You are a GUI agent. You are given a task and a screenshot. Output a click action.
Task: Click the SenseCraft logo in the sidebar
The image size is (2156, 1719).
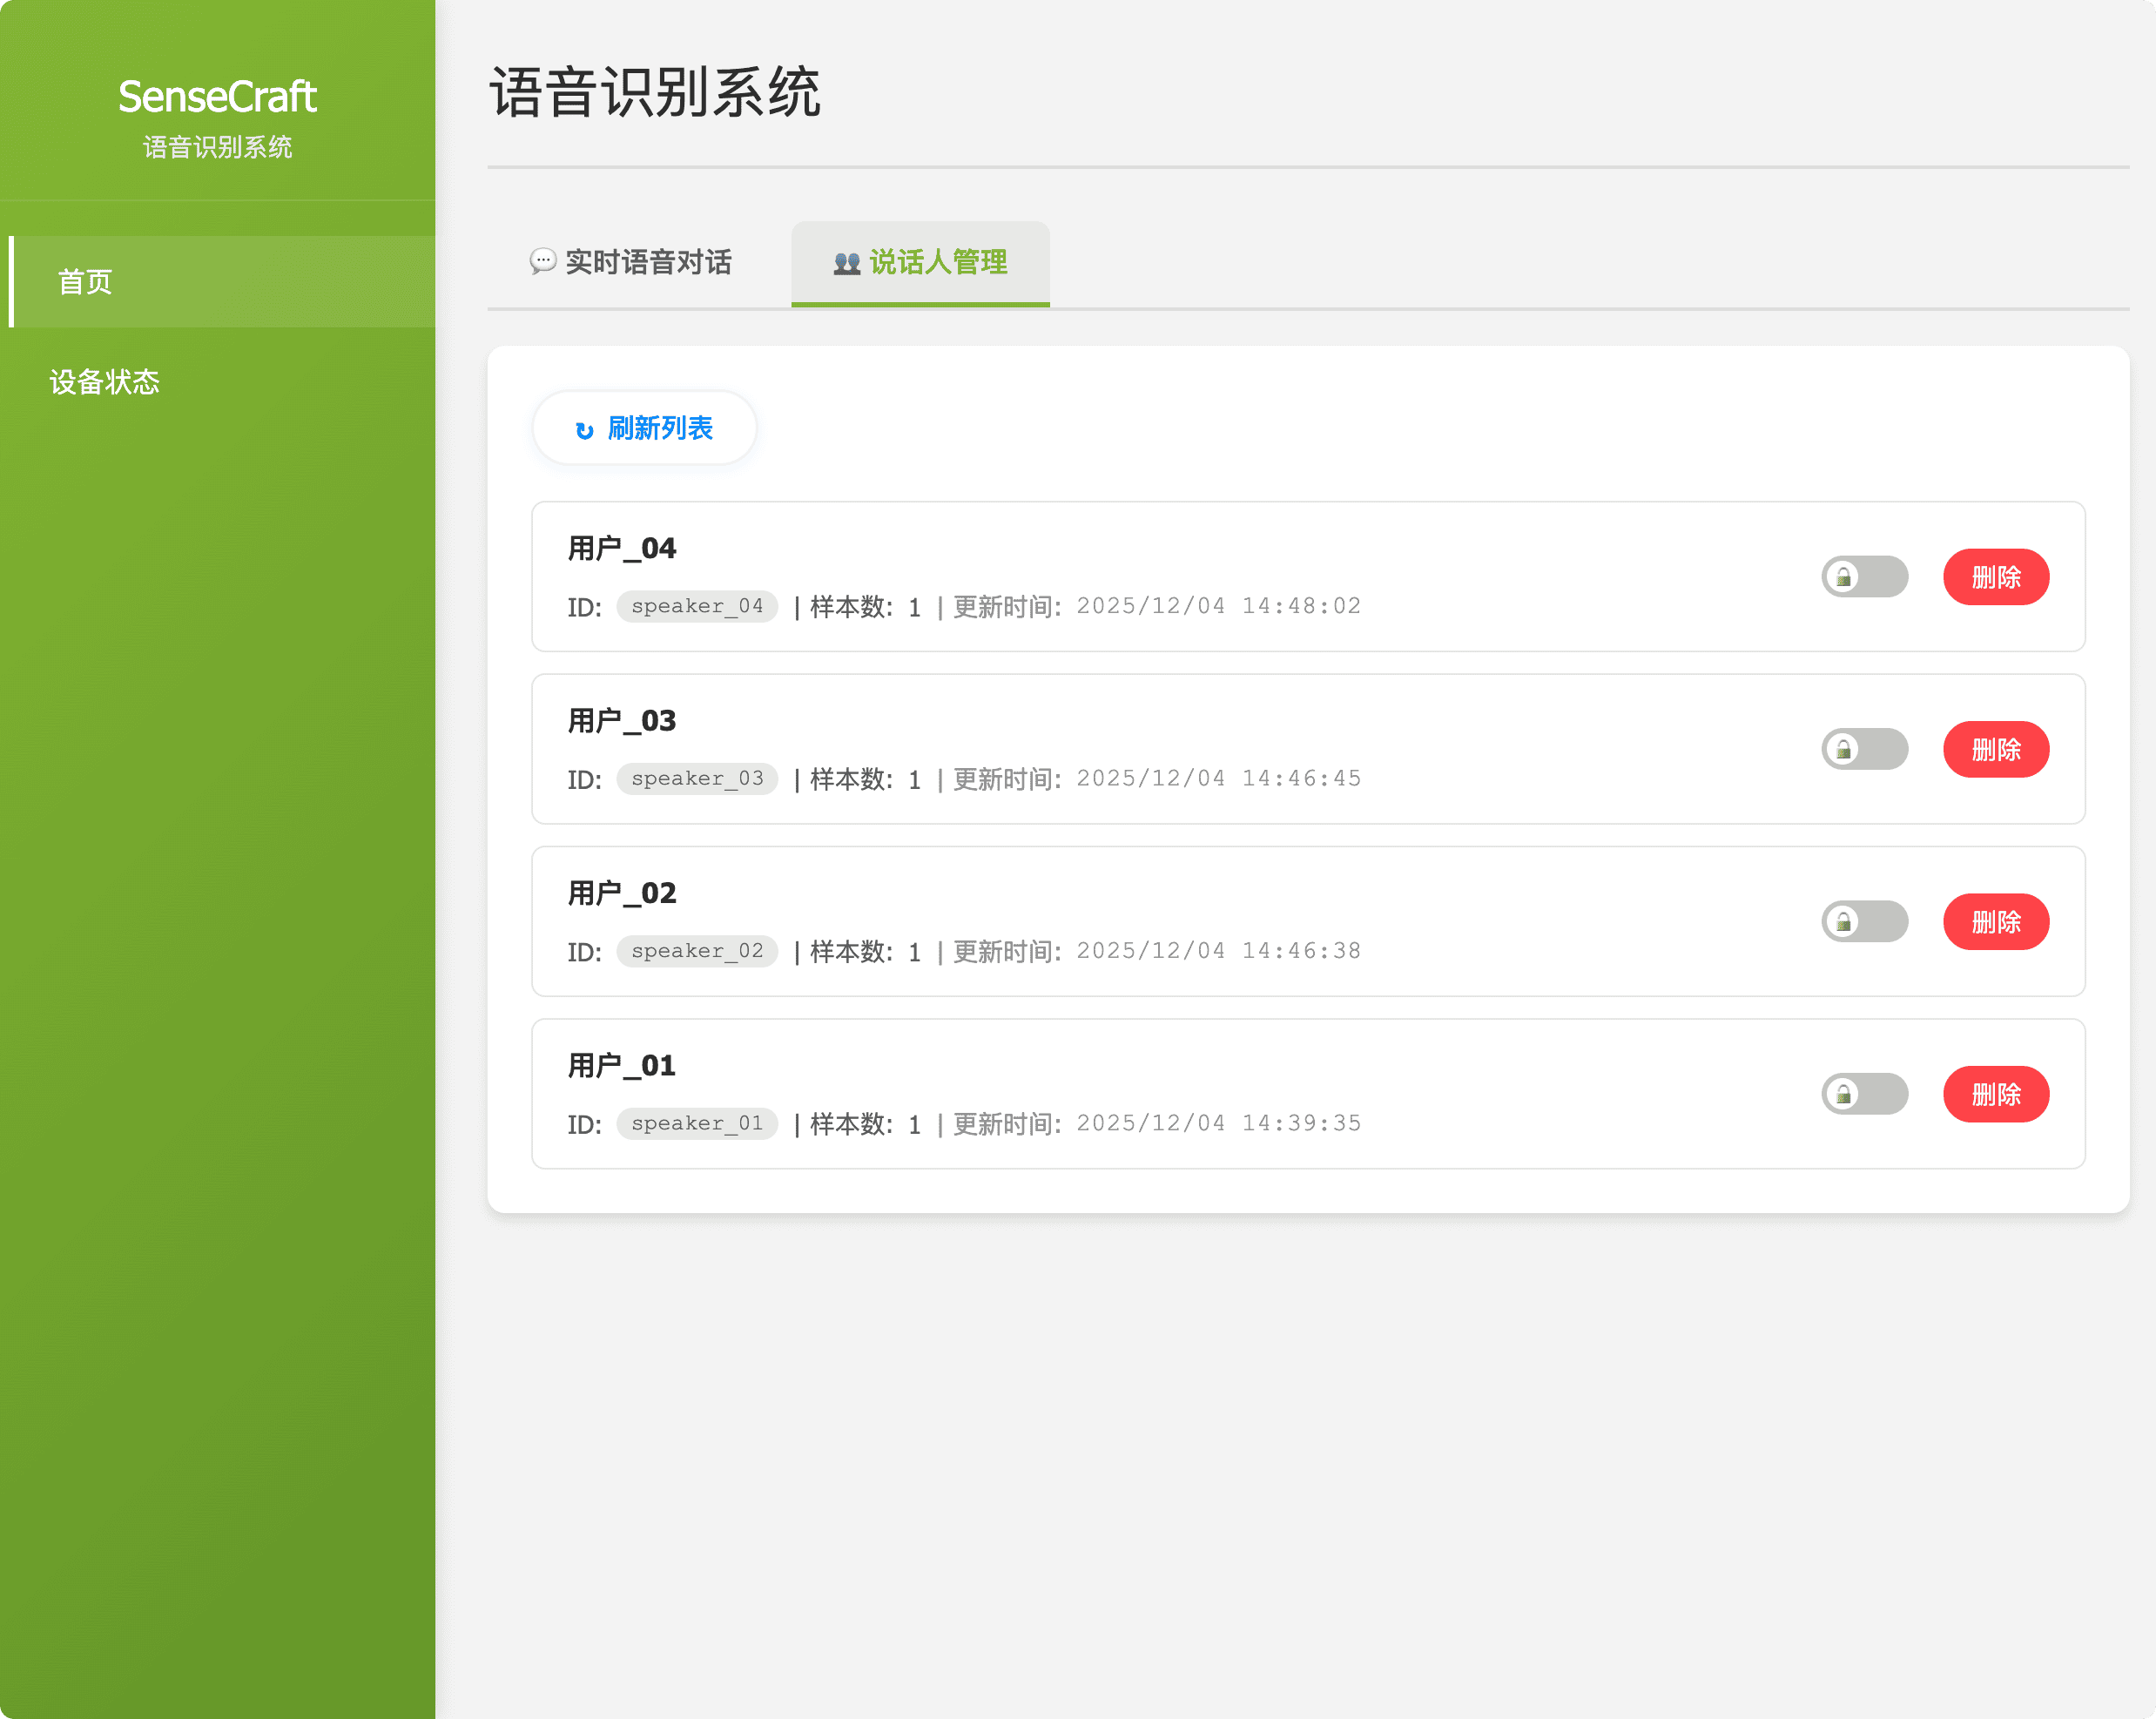click(217, 97)
